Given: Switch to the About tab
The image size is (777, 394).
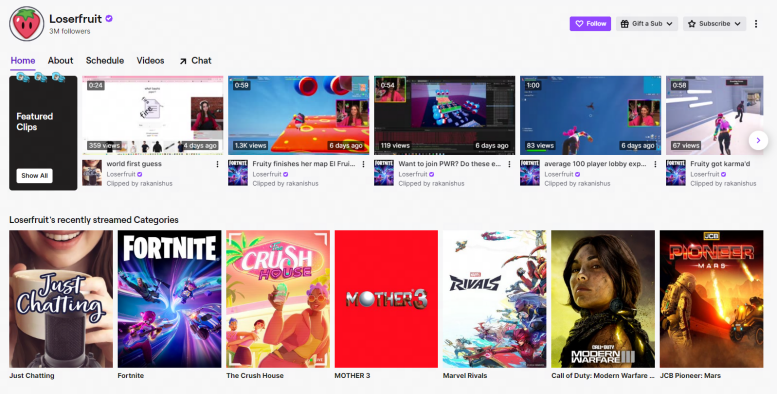Looking at the screenshot, I should point(60,60).
